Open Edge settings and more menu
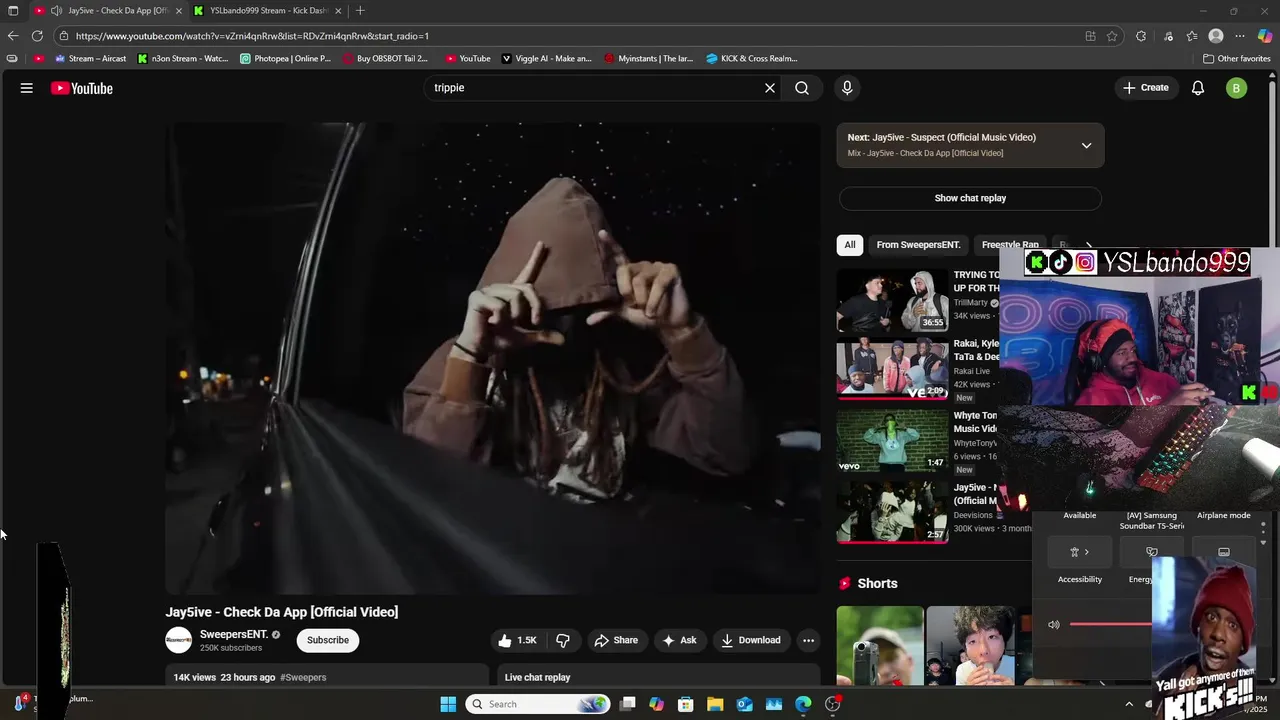Viewport: 1280px width, 720px height. (1240, 36)
